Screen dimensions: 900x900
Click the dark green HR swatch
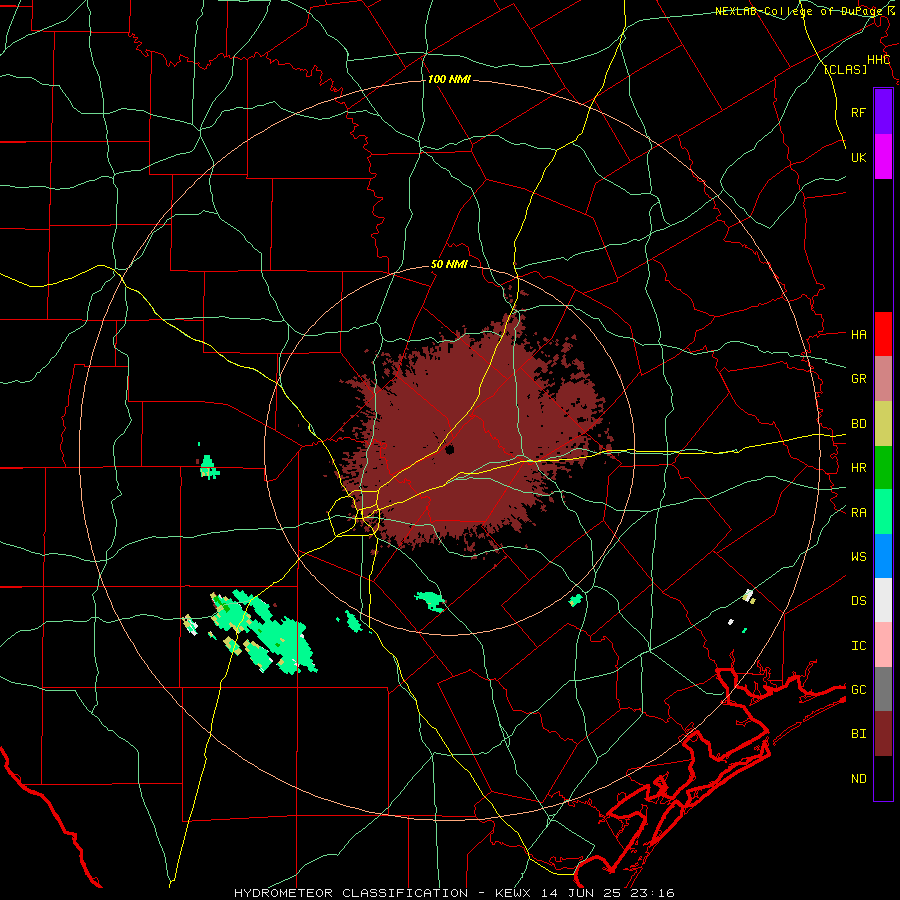(883, 467)
